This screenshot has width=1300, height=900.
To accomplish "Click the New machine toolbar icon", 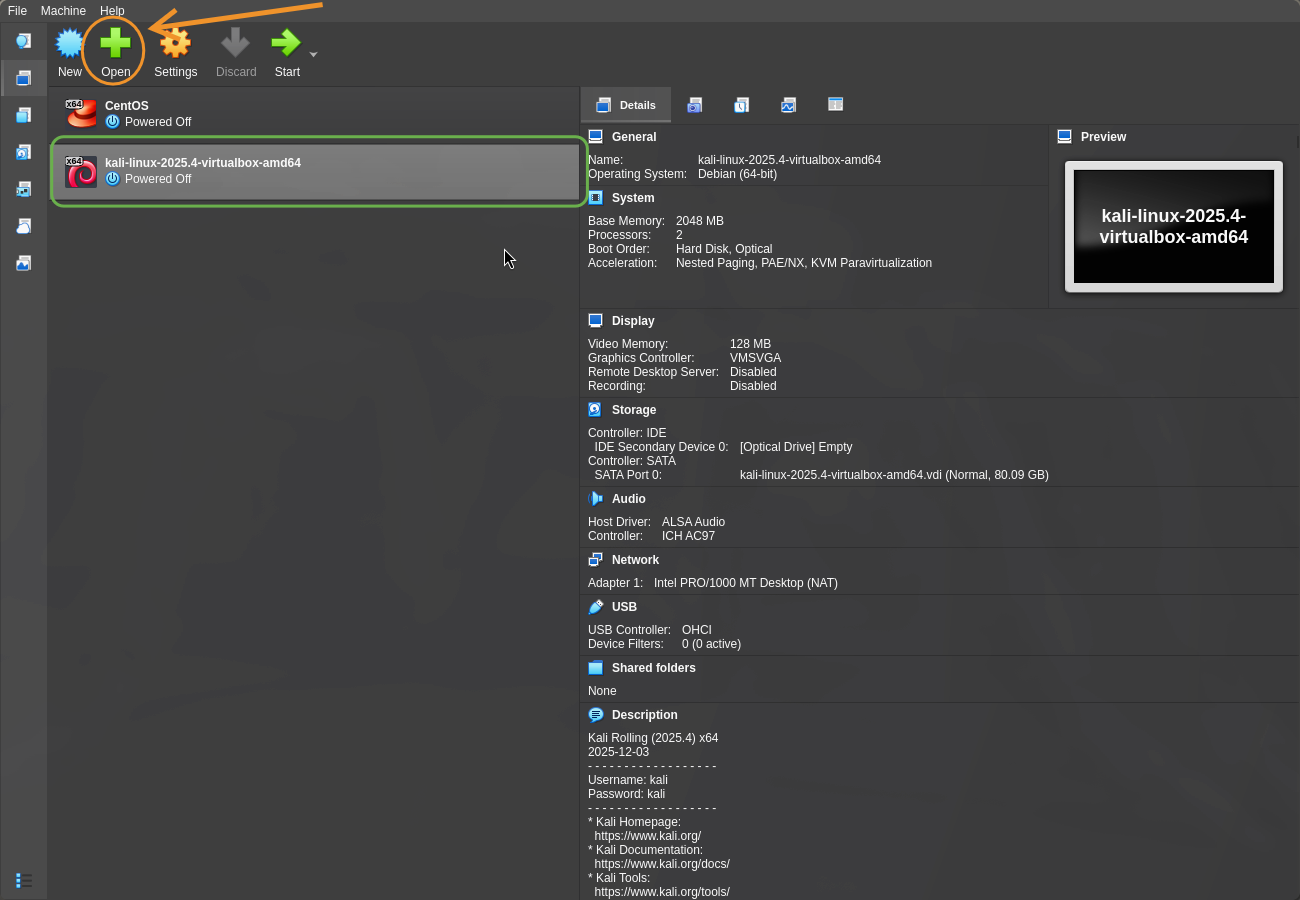I will coord(70,43).
